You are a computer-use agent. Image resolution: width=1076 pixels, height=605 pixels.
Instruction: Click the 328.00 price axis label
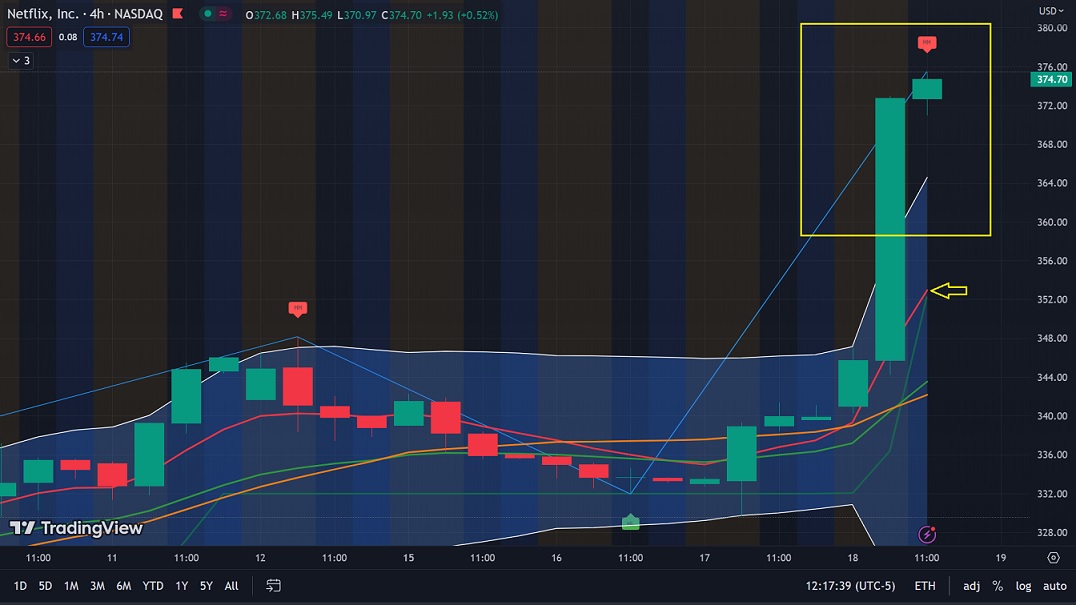point(1052,532)
